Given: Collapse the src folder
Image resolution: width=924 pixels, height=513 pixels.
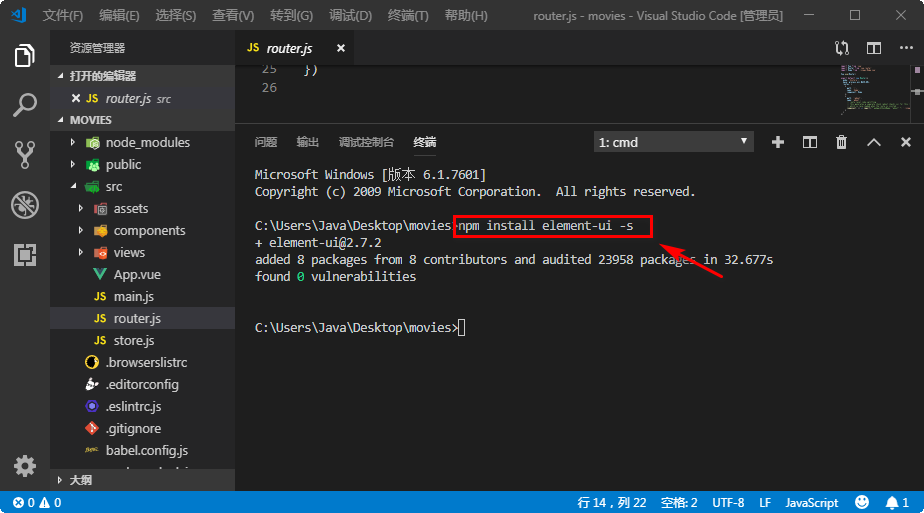Looking at the screenshot, I should point(73,186).
